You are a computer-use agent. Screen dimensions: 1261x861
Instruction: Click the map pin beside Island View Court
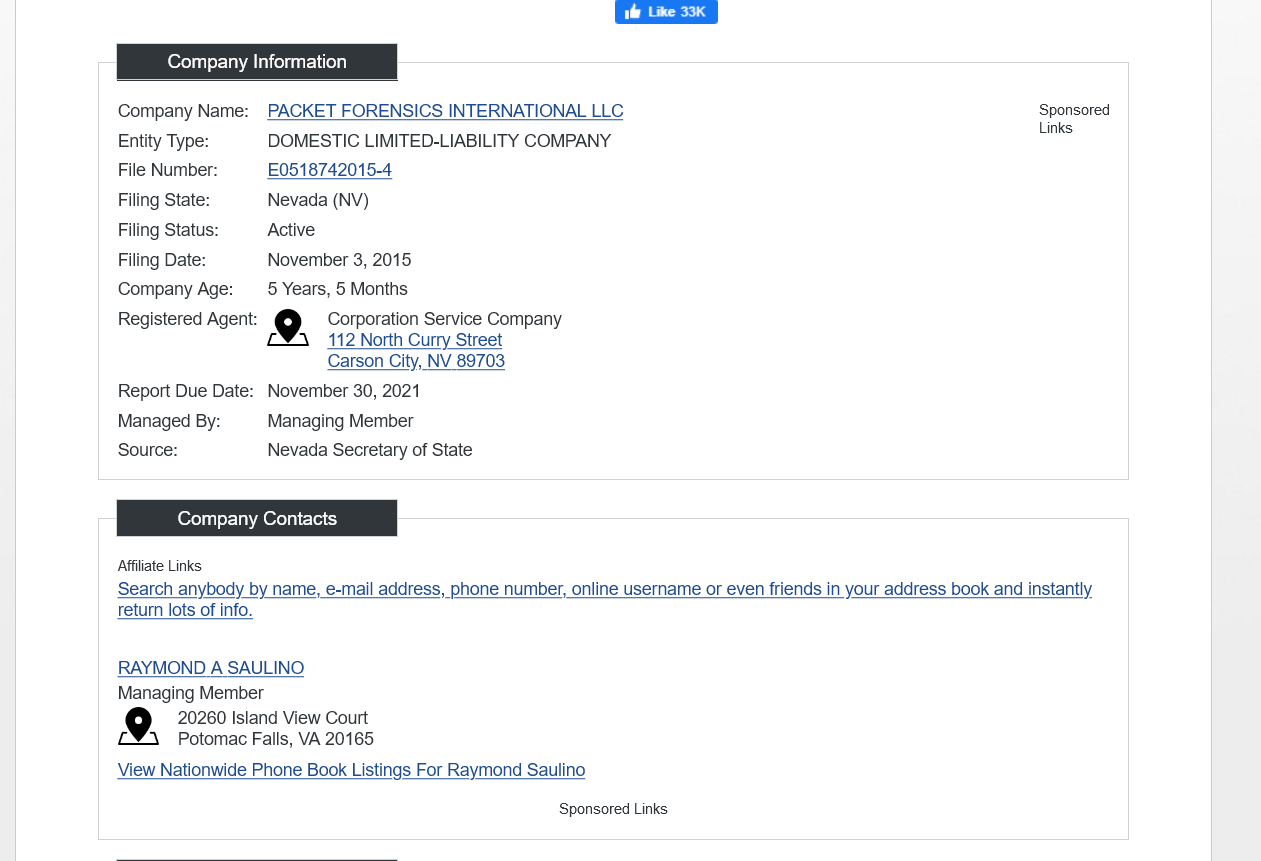[138, 727]
